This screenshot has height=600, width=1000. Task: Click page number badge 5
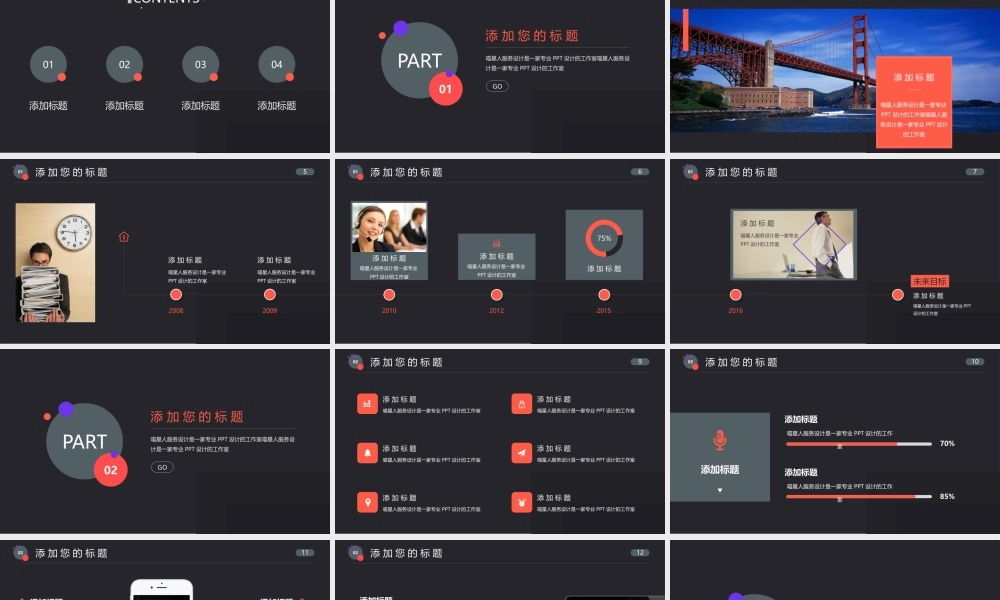pos(305,172)
